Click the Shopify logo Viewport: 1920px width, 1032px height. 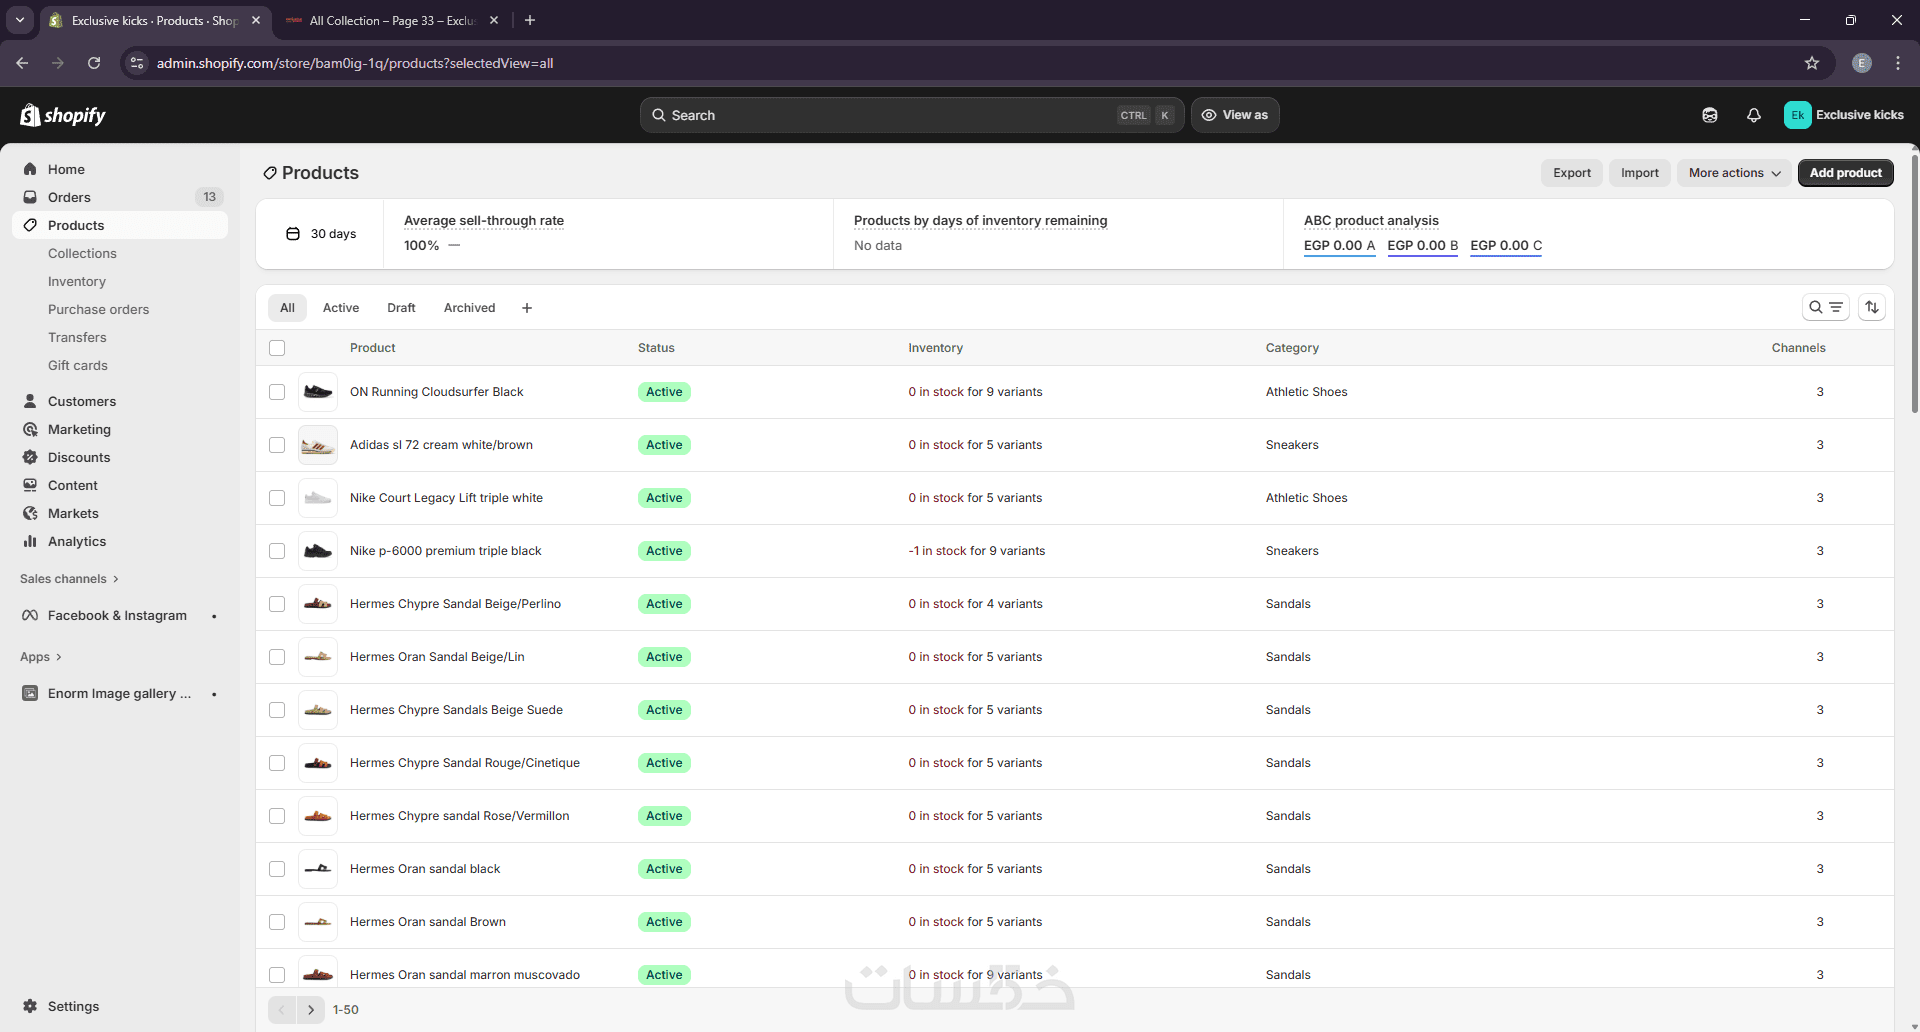[x=63, y=115]
